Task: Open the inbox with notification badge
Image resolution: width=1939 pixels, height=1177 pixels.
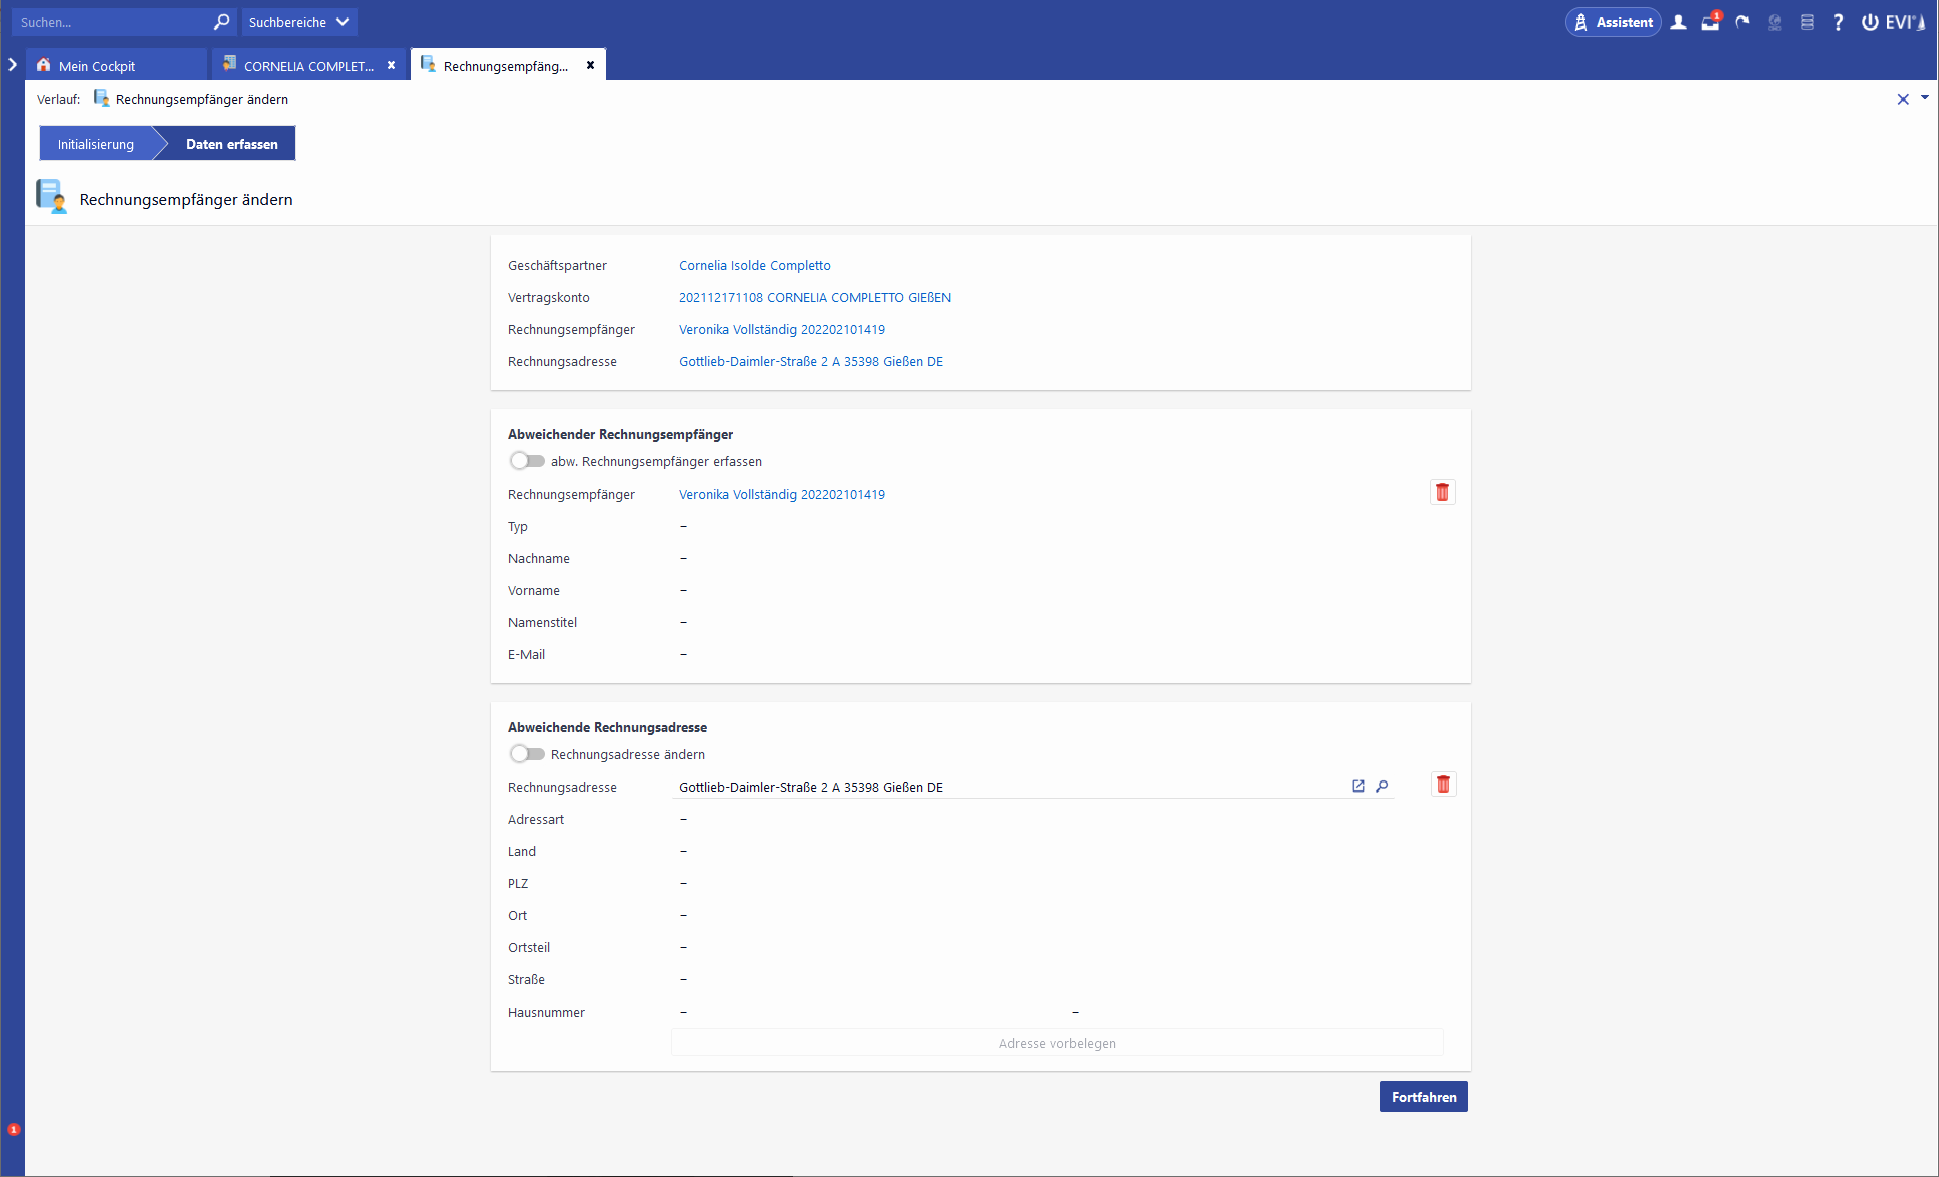Action: click(1710, 22)
